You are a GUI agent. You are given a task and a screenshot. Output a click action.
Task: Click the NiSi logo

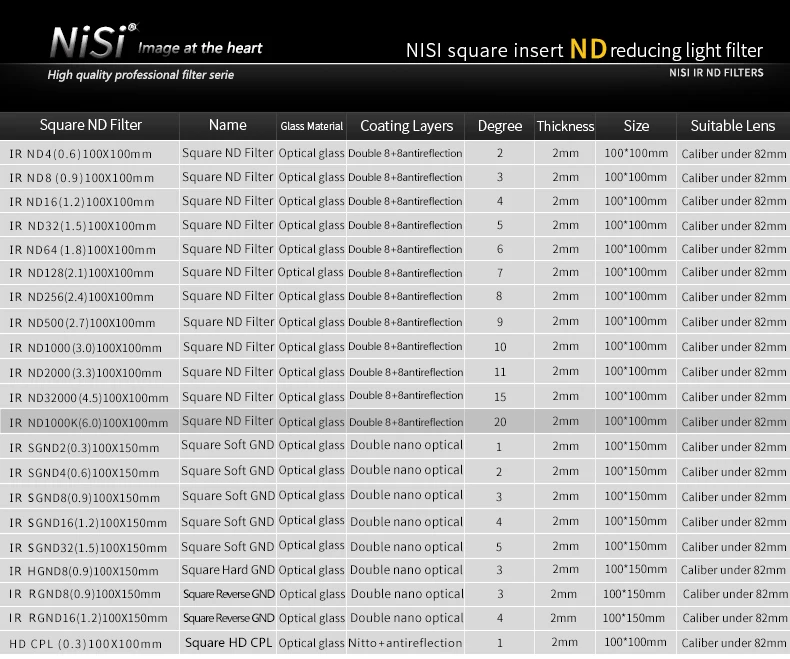[94, 41]
